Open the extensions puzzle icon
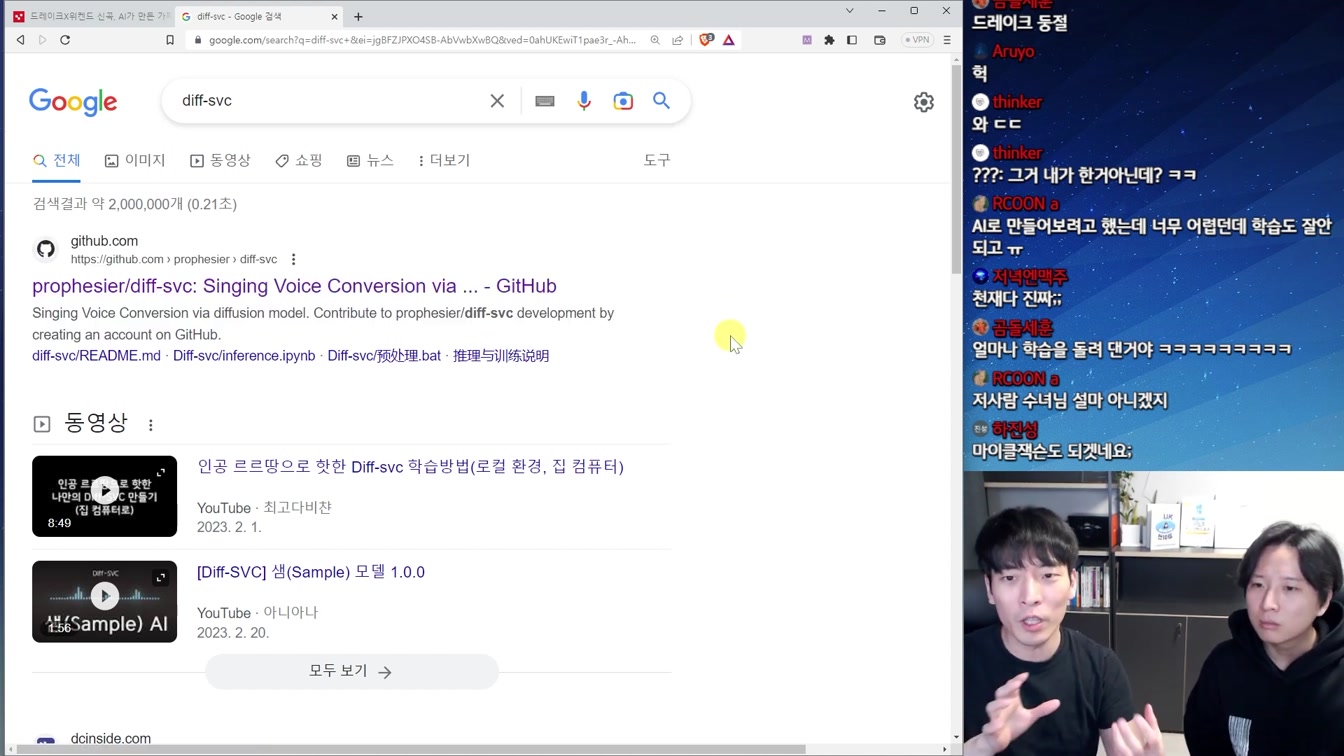Image resolution: width=1344 pixels, height=756 pixels. pyautogui.click(x=829, y=40)
